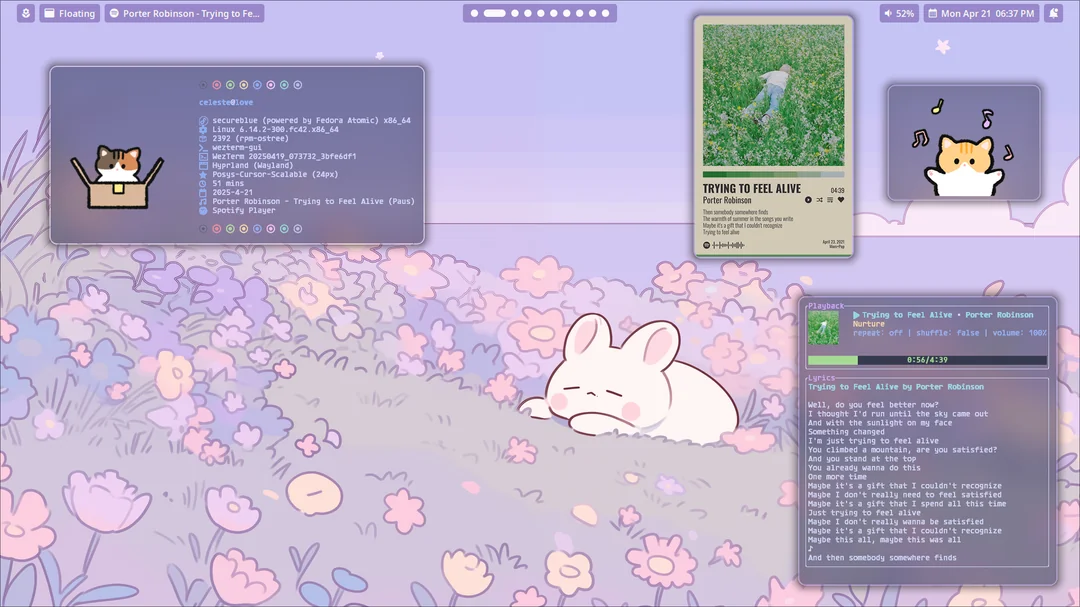Viewport: 1080px width, 607px height.
Task: Click the music note icon in the fetch output
Action: (203, 202)
